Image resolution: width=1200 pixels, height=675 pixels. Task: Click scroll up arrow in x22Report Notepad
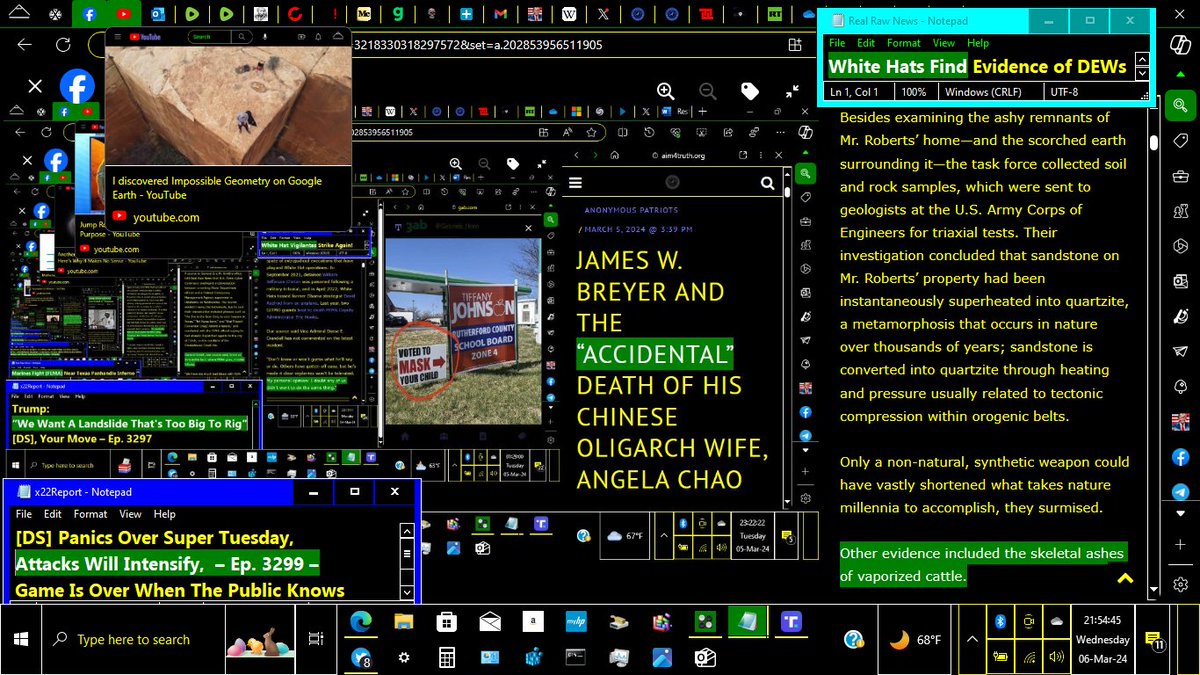407,532
